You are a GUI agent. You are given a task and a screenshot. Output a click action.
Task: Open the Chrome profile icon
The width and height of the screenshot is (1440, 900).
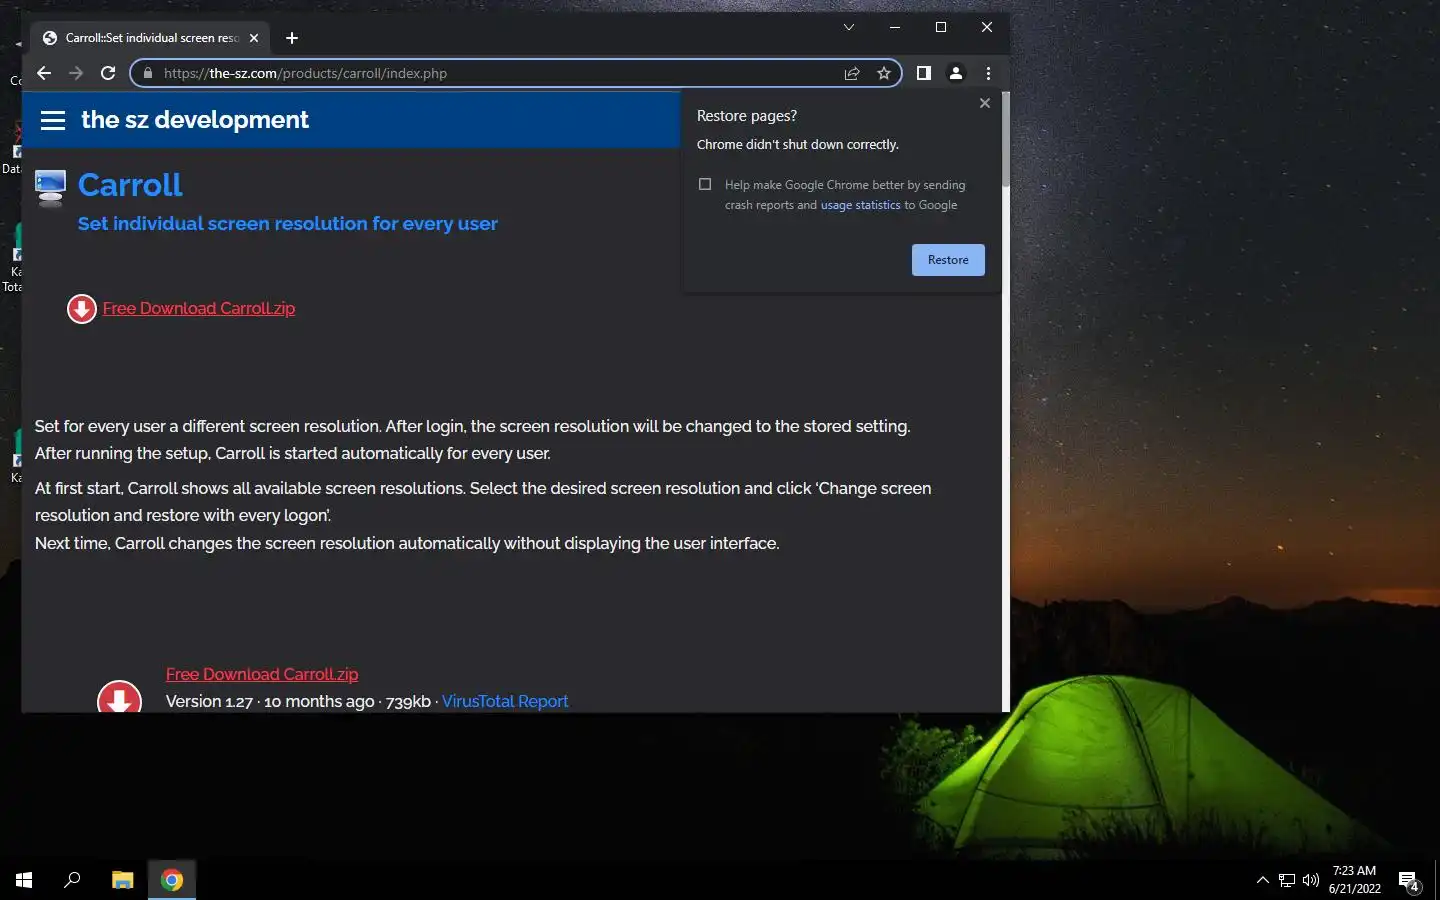(x=956, y=73)
